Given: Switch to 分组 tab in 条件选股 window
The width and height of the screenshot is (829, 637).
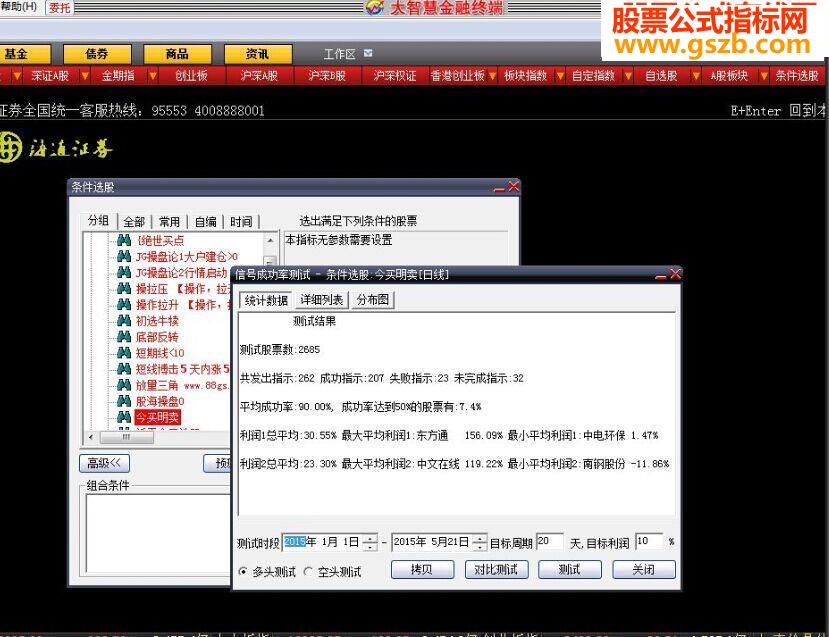Looking at the screenshot, I should (x=98, y=221).
